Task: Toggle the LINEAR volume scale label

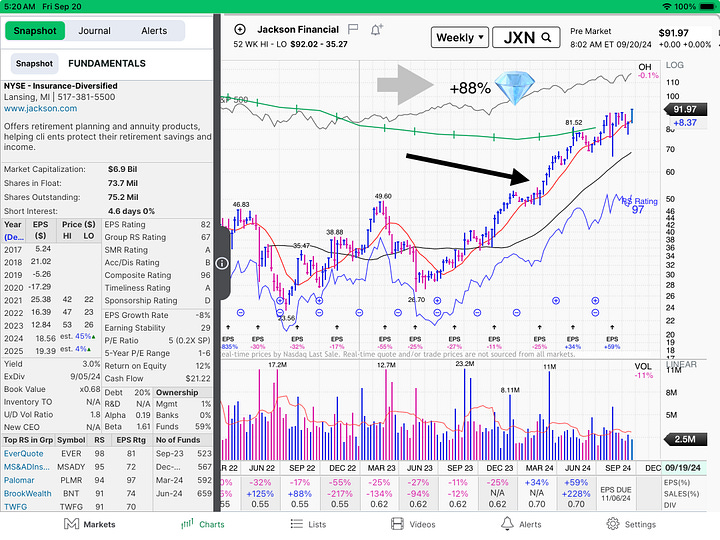Action: point(681,364)
